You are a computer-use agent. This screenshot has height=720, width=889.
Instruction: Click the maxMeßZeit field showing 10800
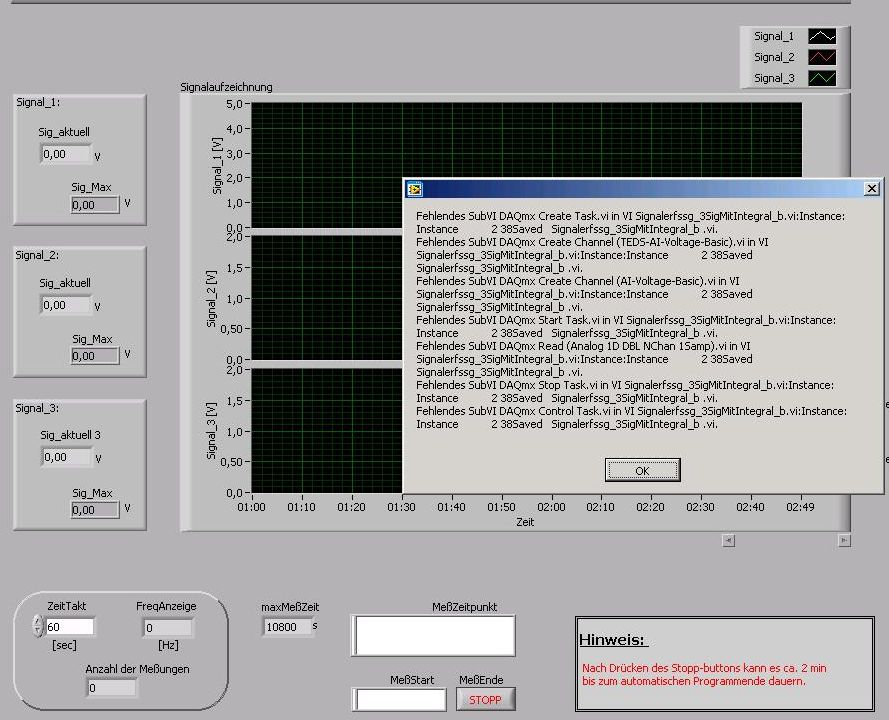tap(285, 627)
